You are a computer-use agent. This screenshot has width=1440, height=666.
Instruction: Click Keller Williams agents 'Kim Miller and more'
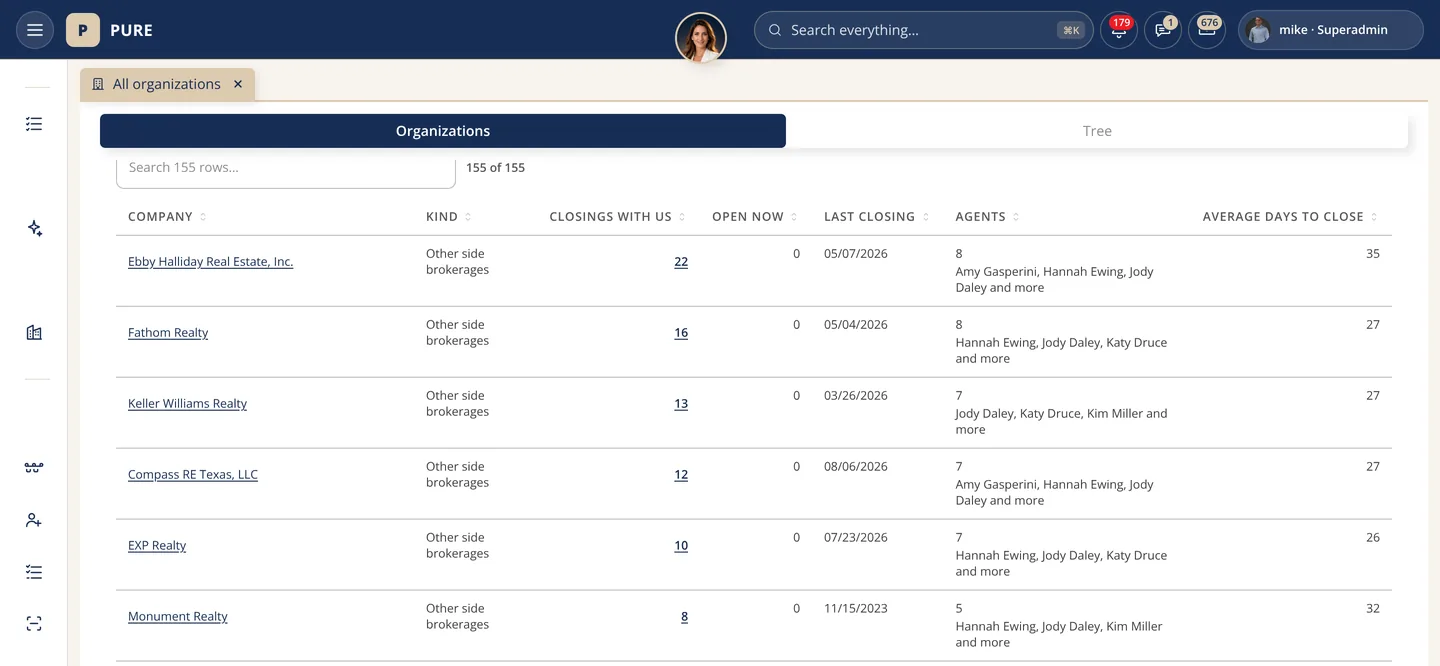1061,422
